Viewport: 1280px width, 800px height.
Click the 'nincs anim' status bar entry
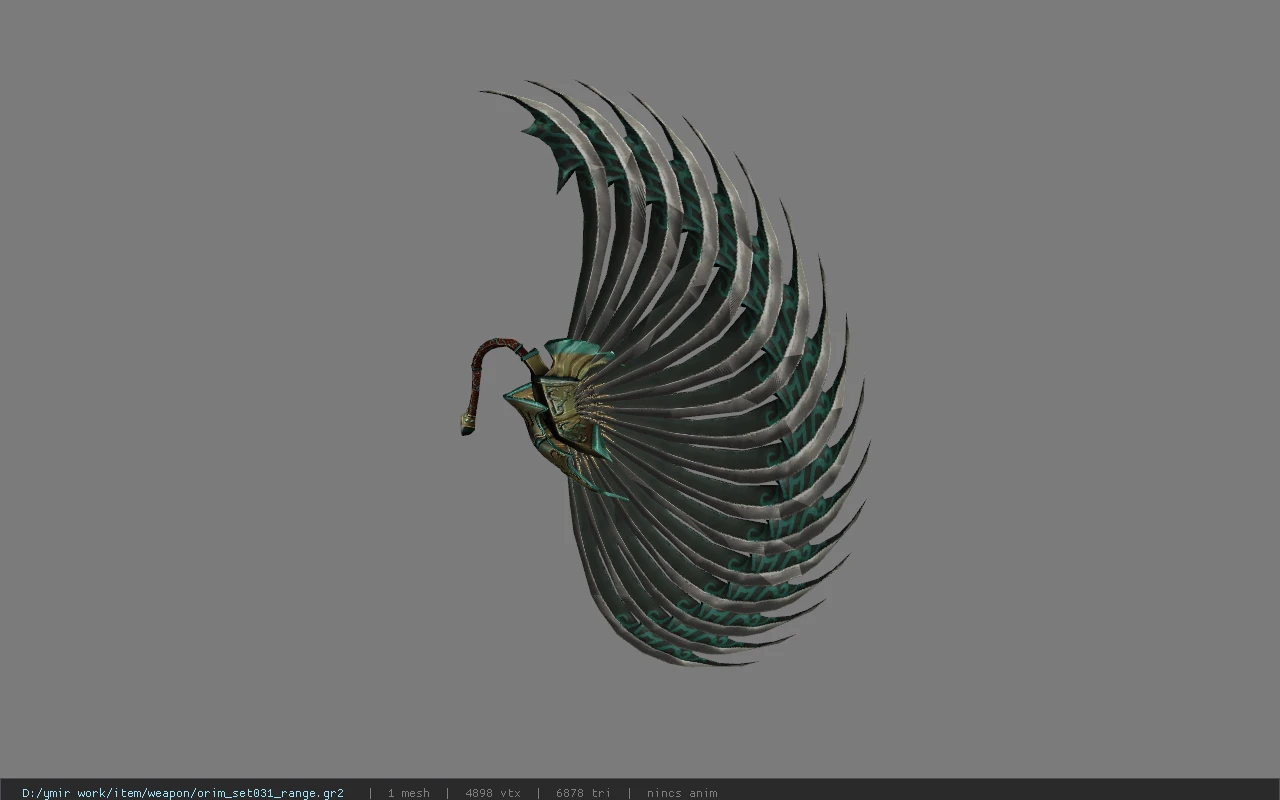pos(682,793)
